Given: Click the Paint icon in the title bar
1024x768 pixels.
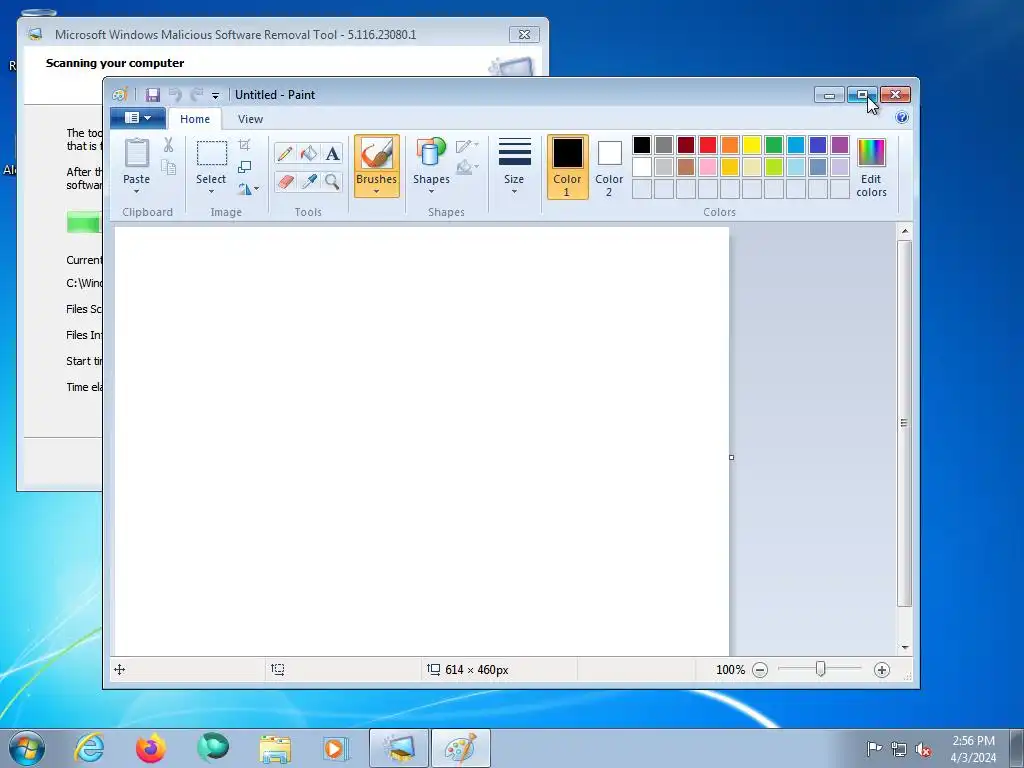Looking at the screenshot, I should [x=120, y=95].
